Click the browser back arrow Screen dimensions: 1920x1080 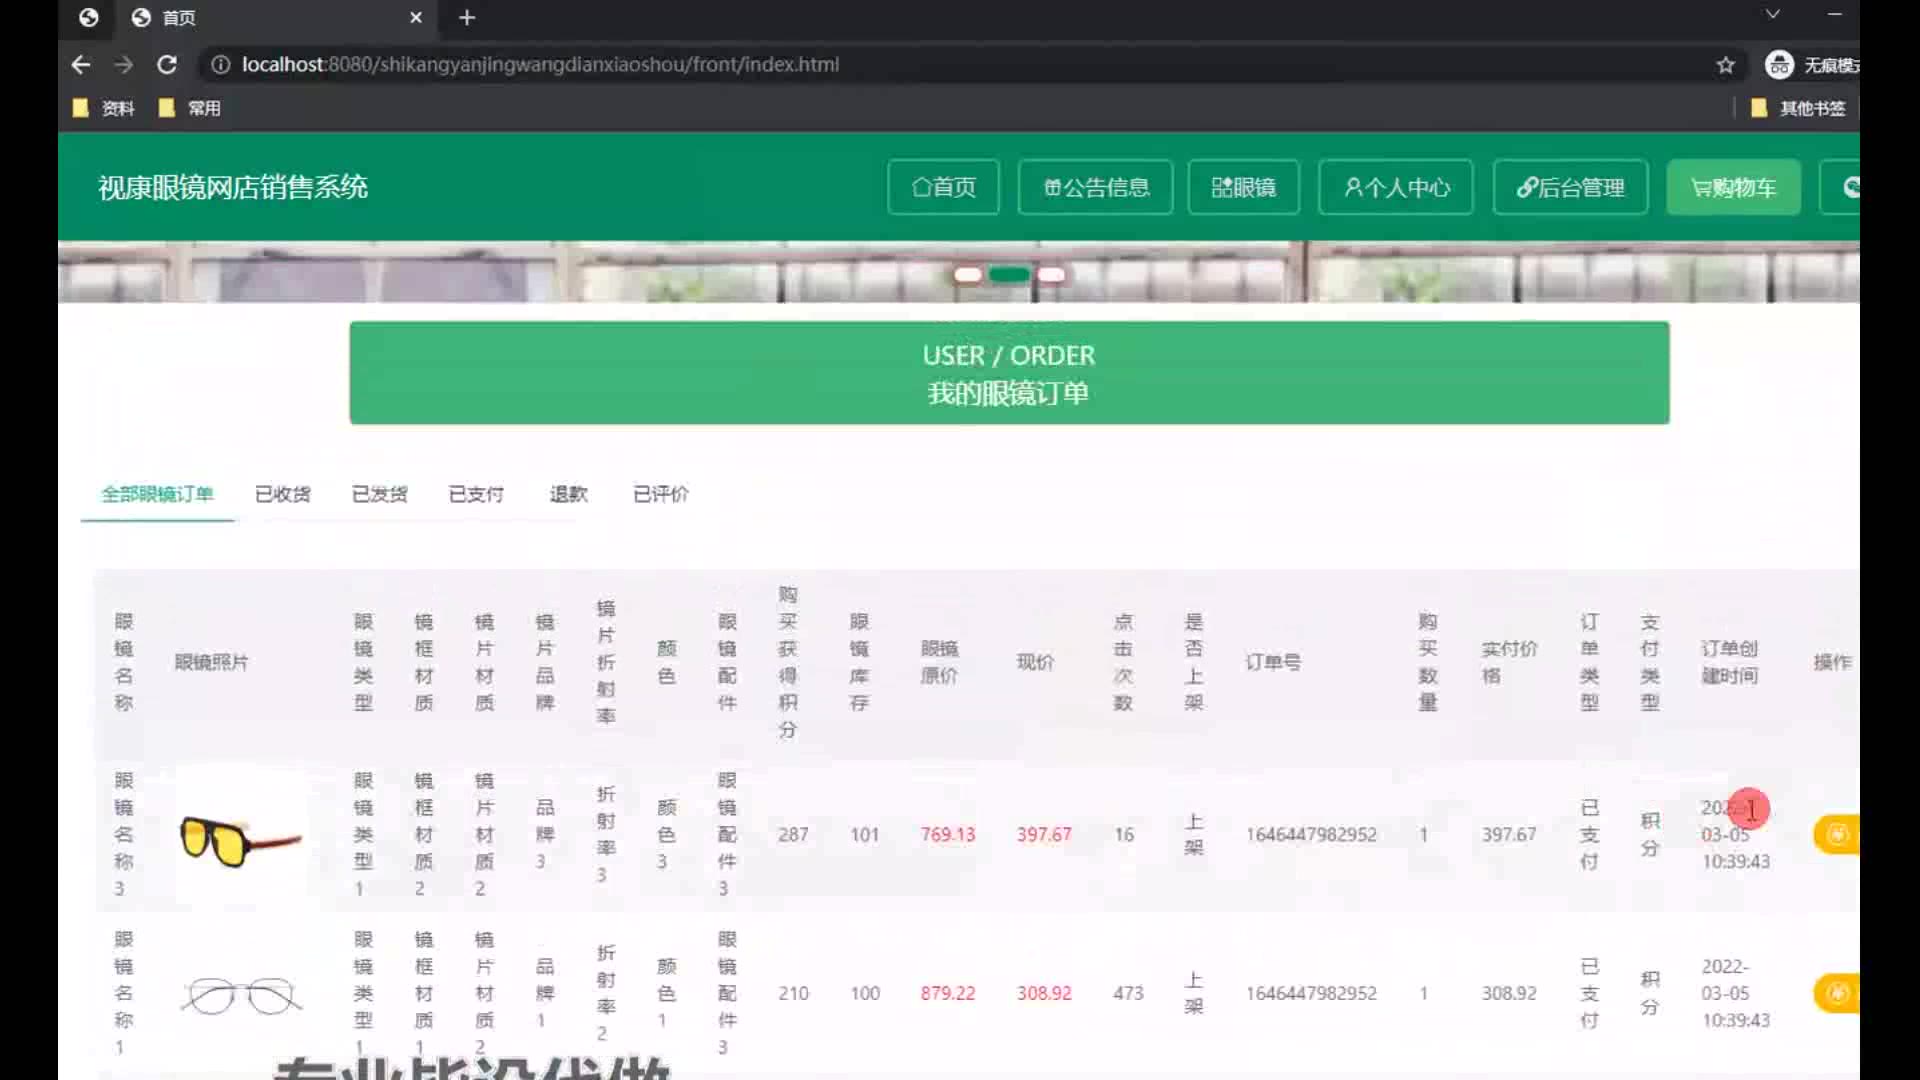click(81, 65)
